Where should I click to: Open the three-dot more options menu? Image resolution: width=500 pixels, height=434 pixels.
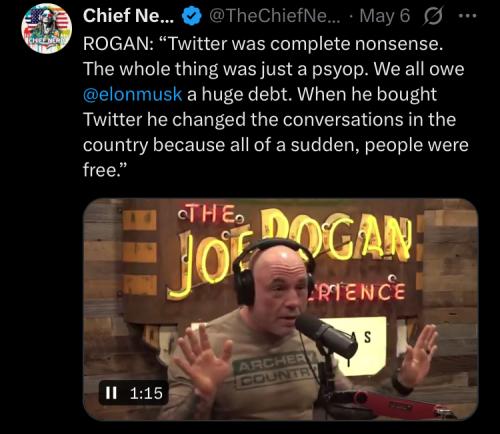click(x=468, y=16)
